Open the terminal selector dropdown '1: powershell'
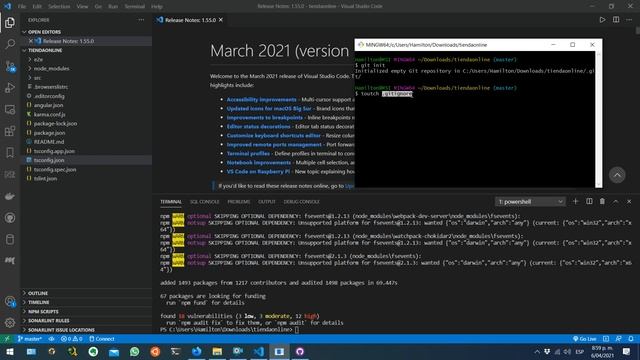The width and height of the screenshot is (640, 360). click(530, 202)
